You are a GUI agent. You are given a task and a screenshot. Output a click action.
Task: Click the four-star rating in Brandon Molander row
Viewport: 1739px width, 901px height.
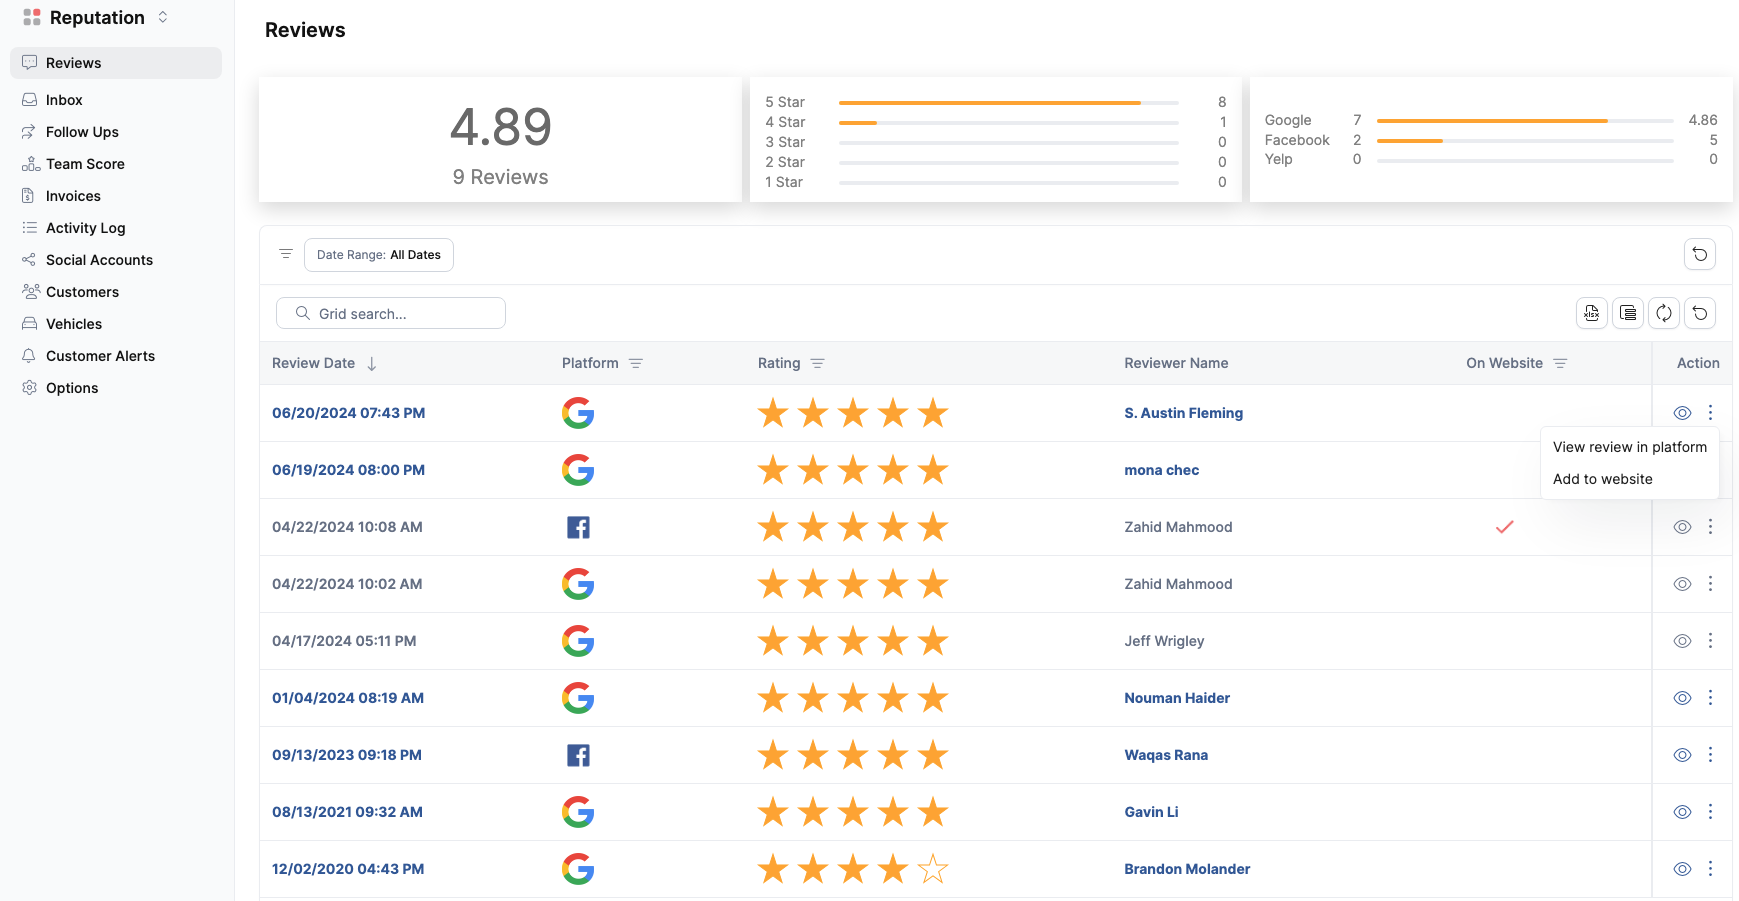point(853,869)
